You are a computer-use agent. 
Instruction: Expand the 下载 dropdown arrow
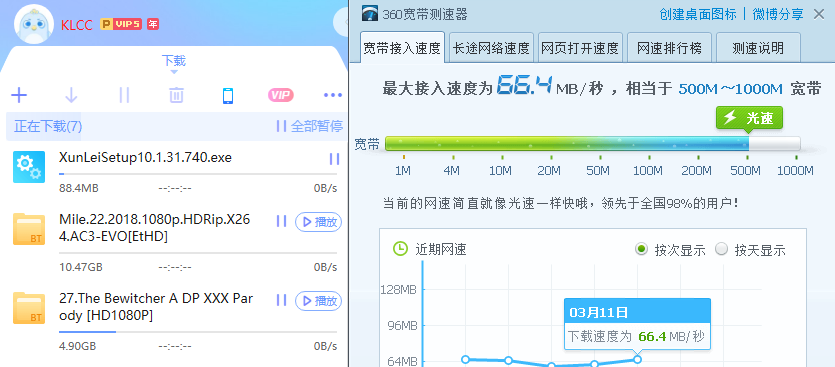point(174,72)
